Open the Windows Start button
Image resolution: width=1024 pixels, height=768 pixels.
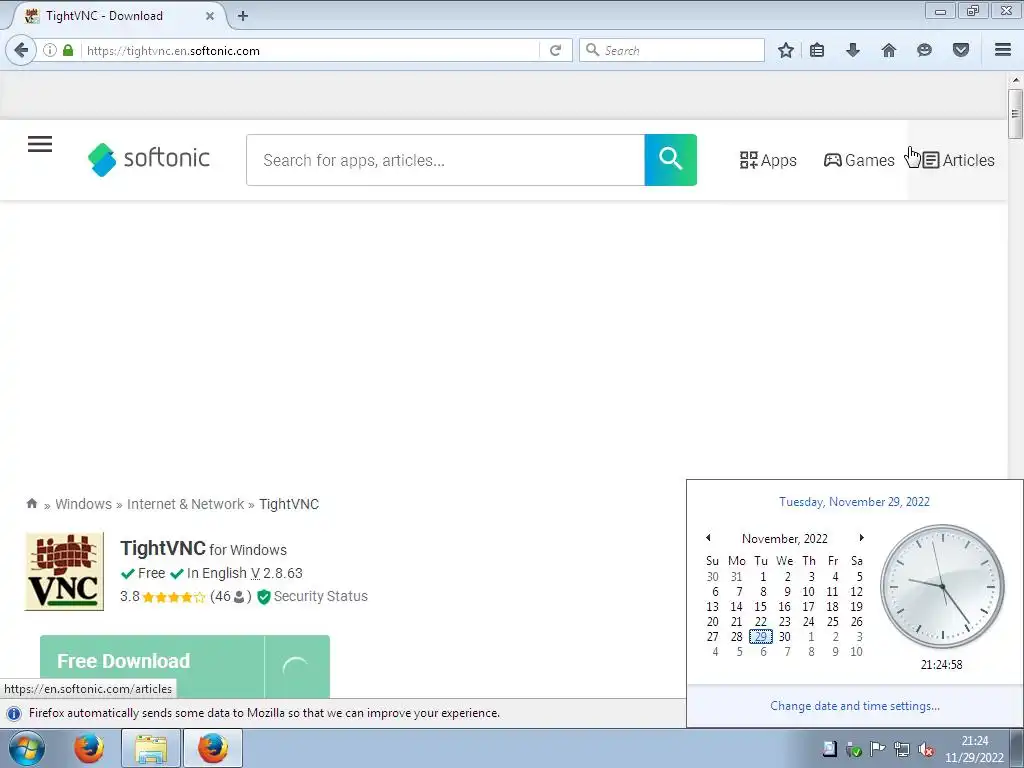tap(27, 748)
